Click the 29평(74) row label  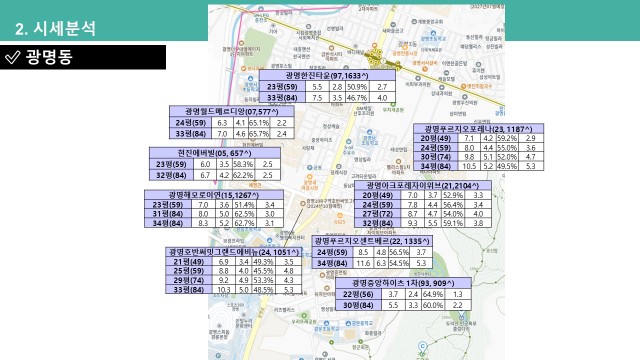[189, 280]
